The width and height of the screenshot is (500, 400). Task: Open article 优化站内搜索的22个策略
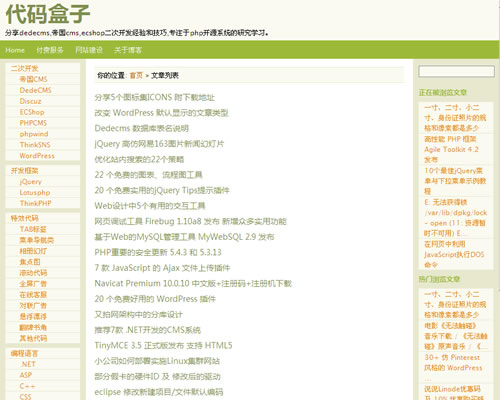tap(139, 159)
